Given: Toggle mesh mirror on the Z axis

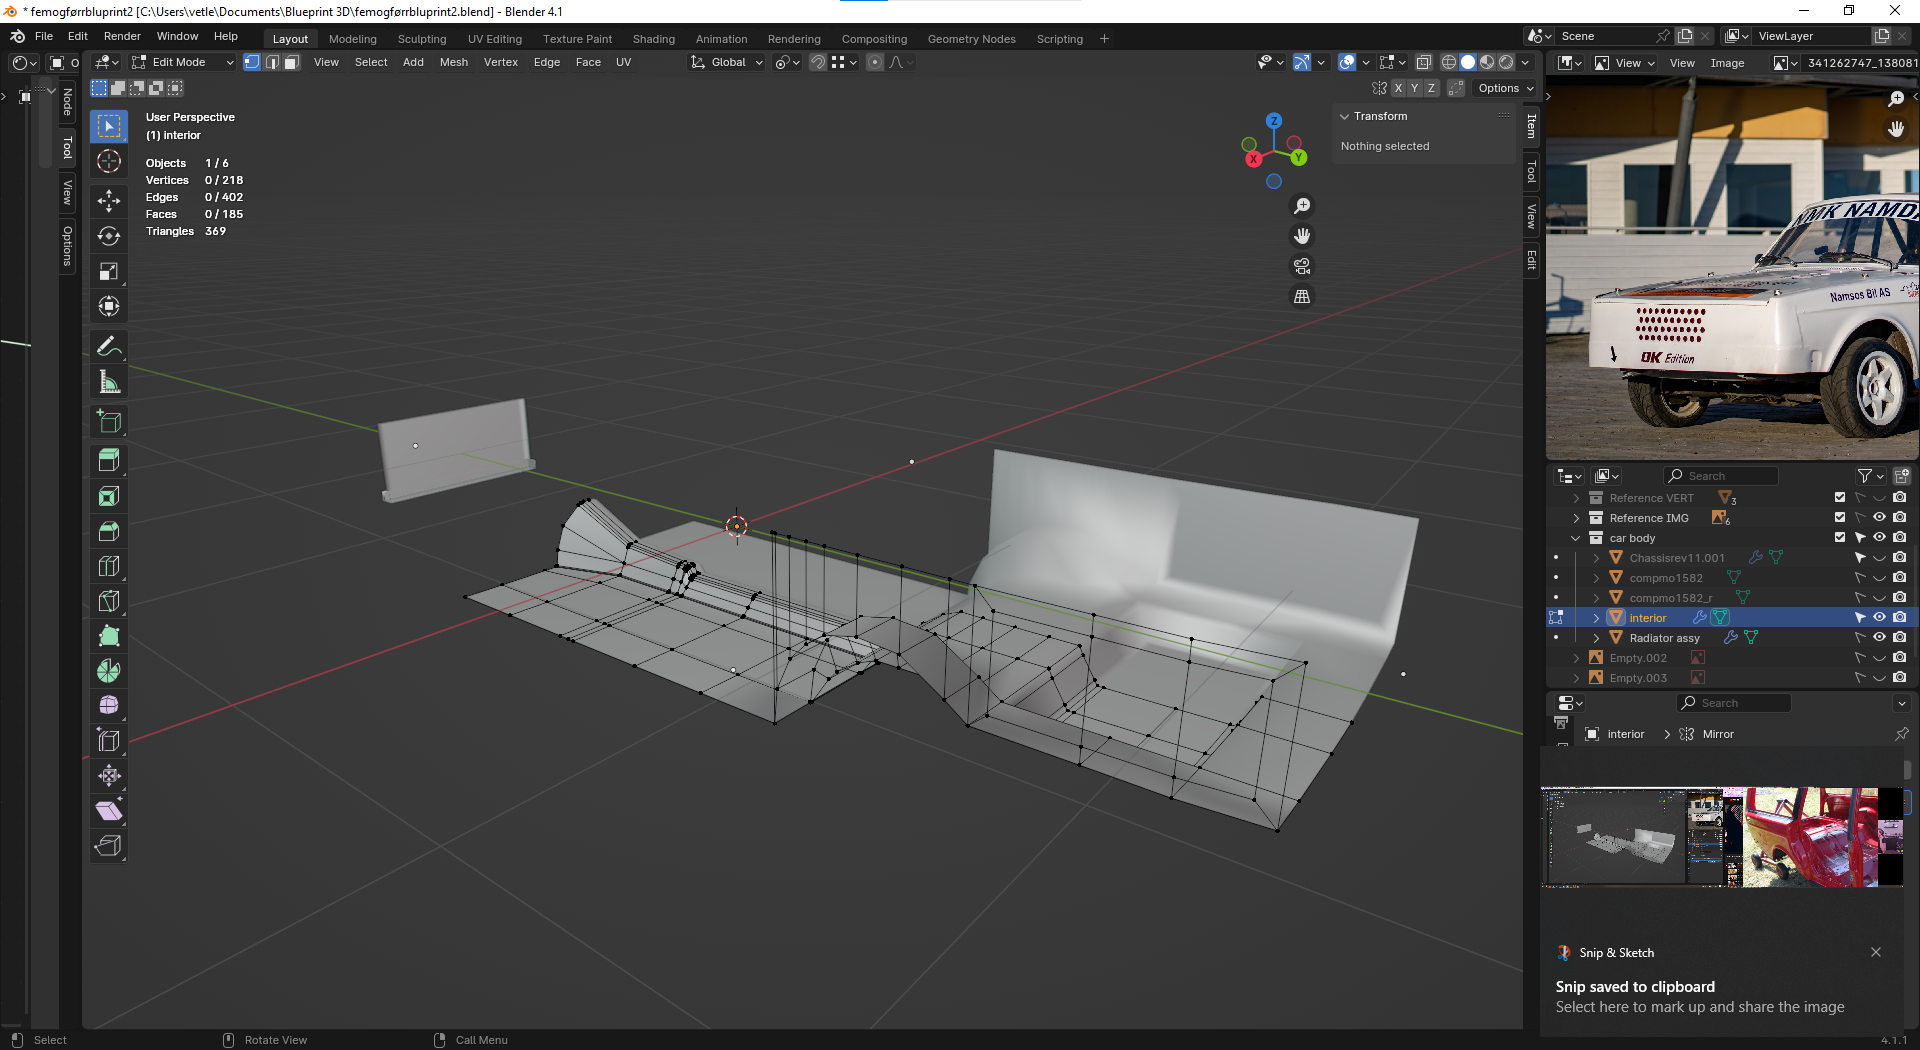Looking at the screenshot, I should (1432, 88).
